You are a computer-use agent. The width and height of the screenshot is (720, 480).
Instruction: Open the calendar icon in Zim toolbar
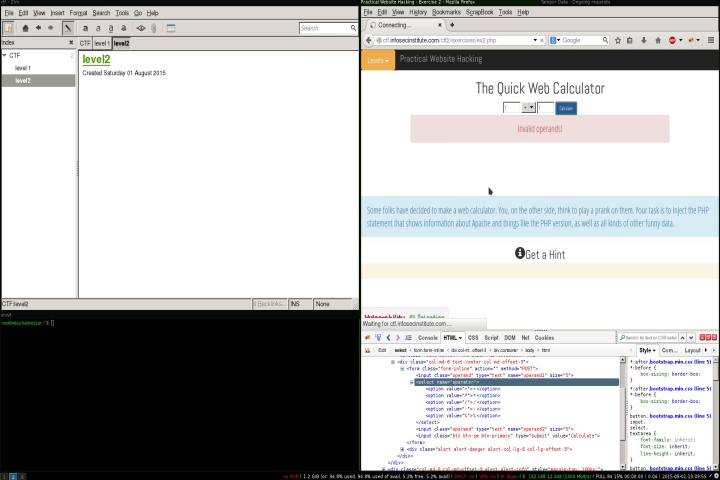171,28
